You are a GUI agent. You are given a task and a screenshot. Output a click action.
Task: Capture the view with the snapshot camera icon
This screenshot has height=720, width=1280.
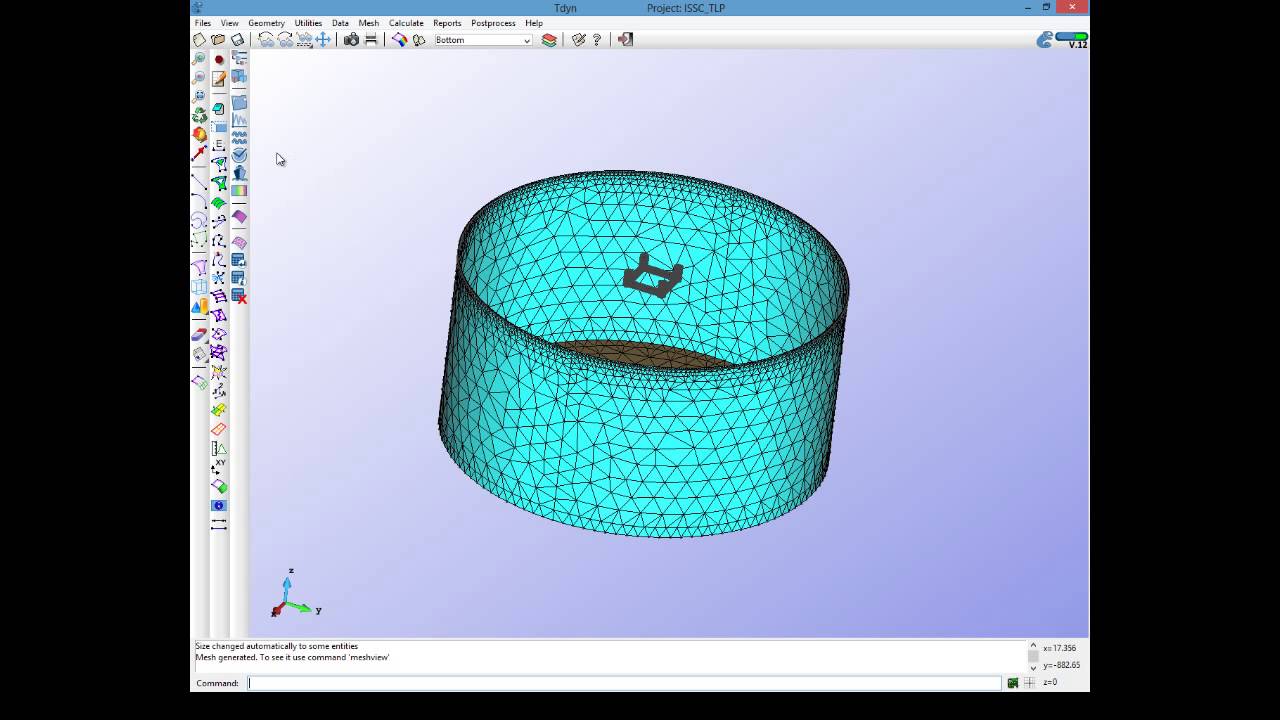pyautogui.click(x=351, y=39)
